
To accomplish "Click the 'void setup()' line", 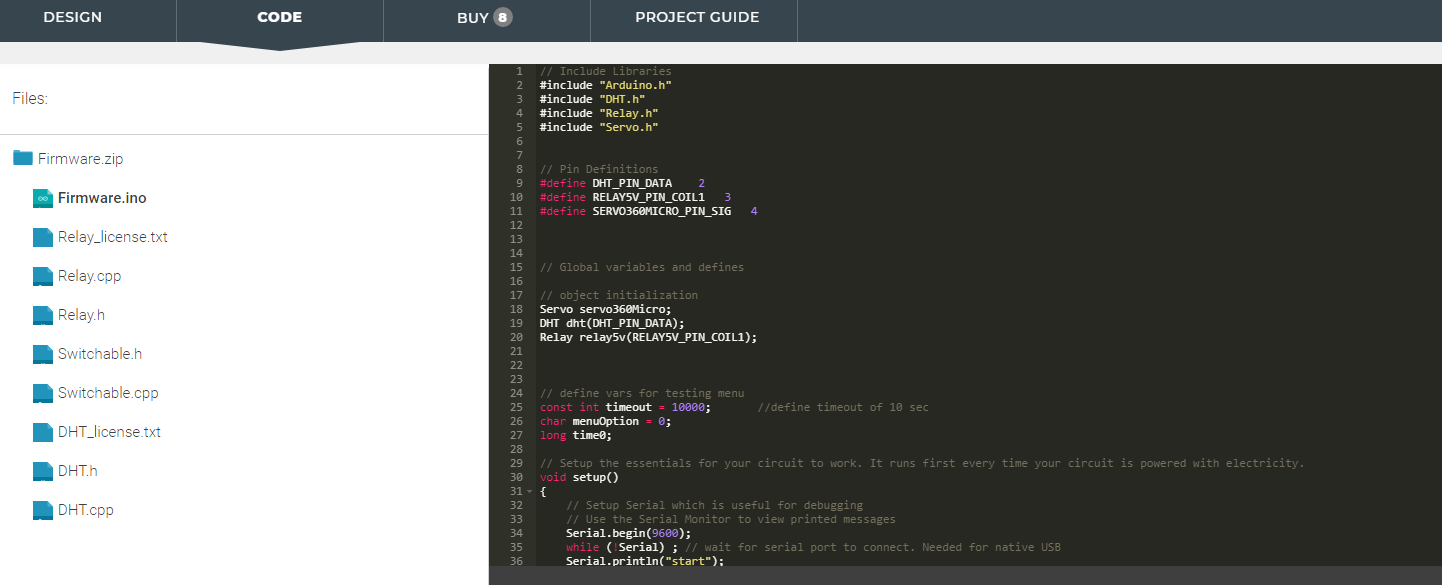I will point(579,477).
